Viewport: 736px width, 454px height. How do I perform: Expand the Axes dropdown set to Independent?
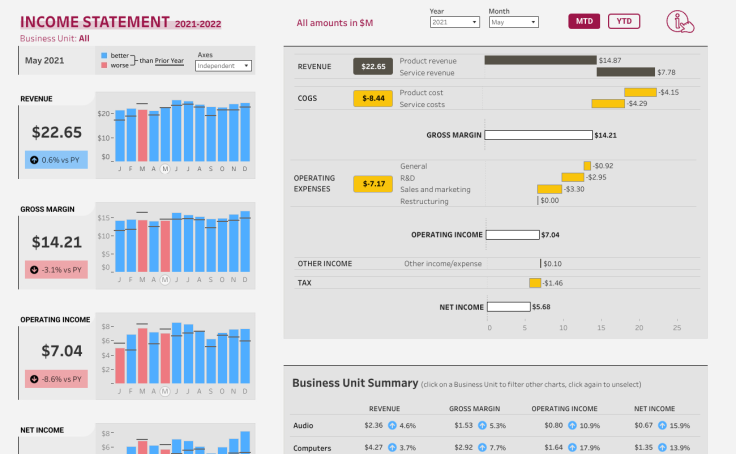click(223, 66)
